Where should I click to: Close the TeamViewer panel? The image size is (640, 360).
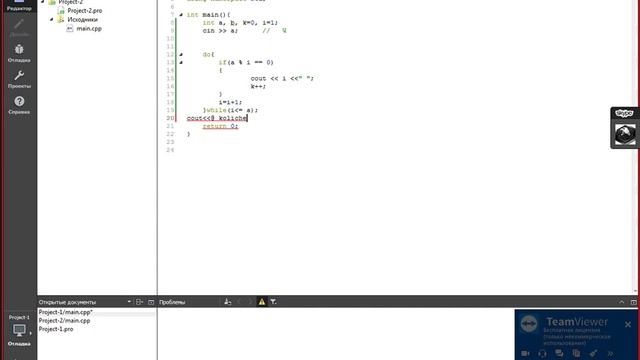(628, 324)
